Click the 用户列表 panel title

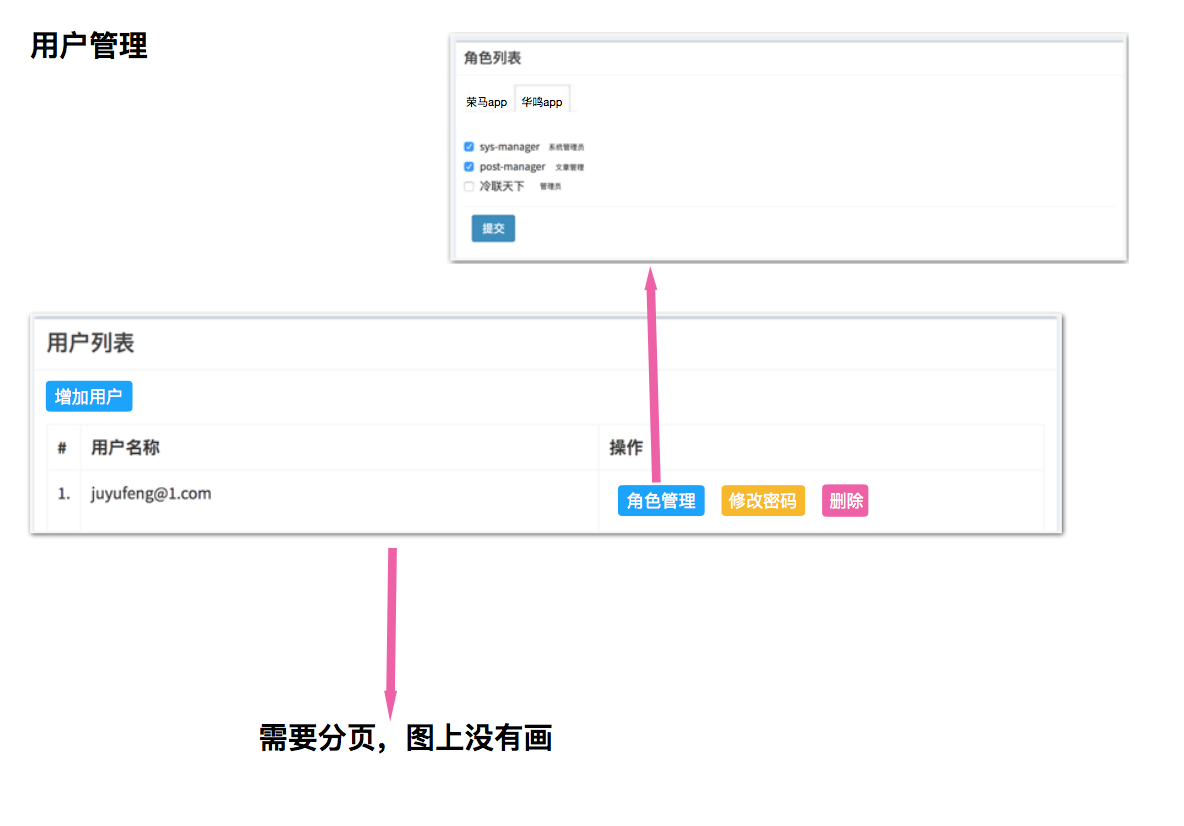(90, 343)
